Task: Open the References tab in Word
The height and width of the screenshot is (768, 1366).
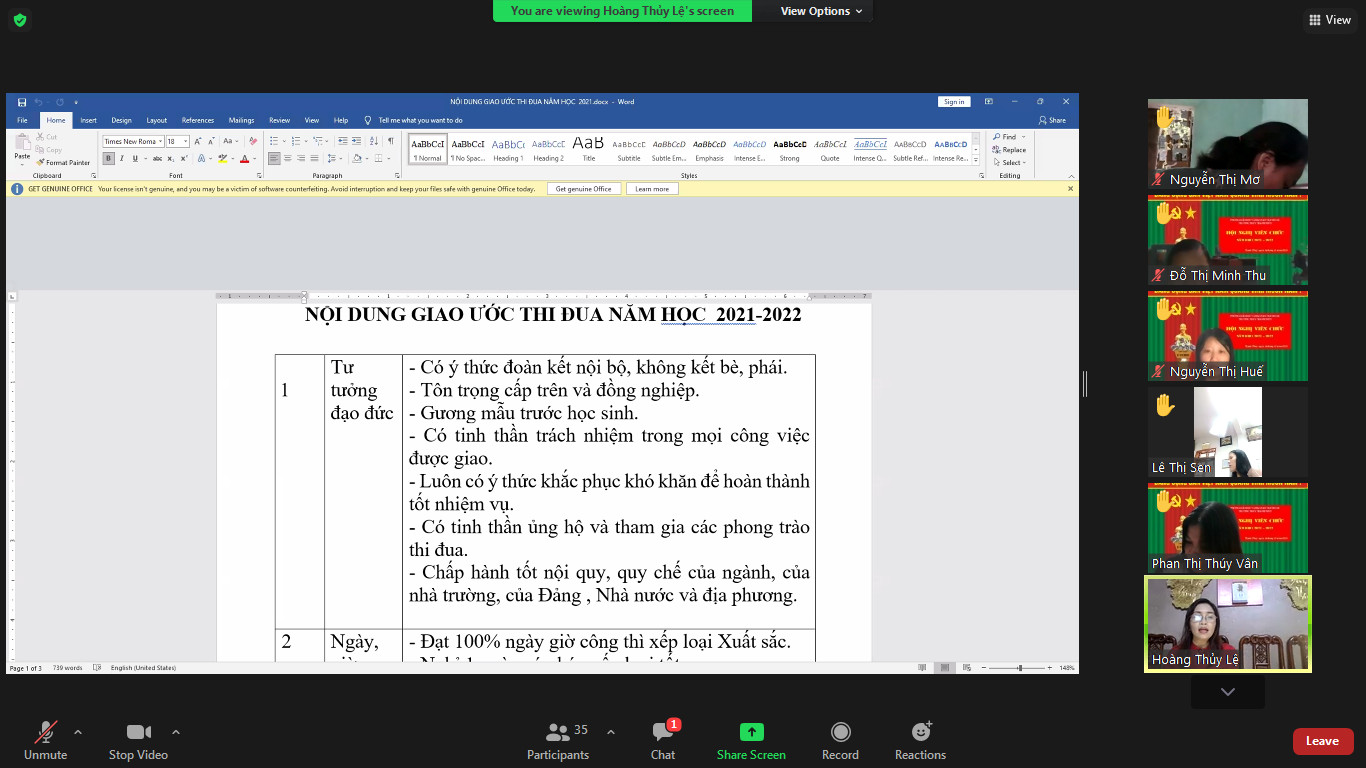Action: coord(198,120)
